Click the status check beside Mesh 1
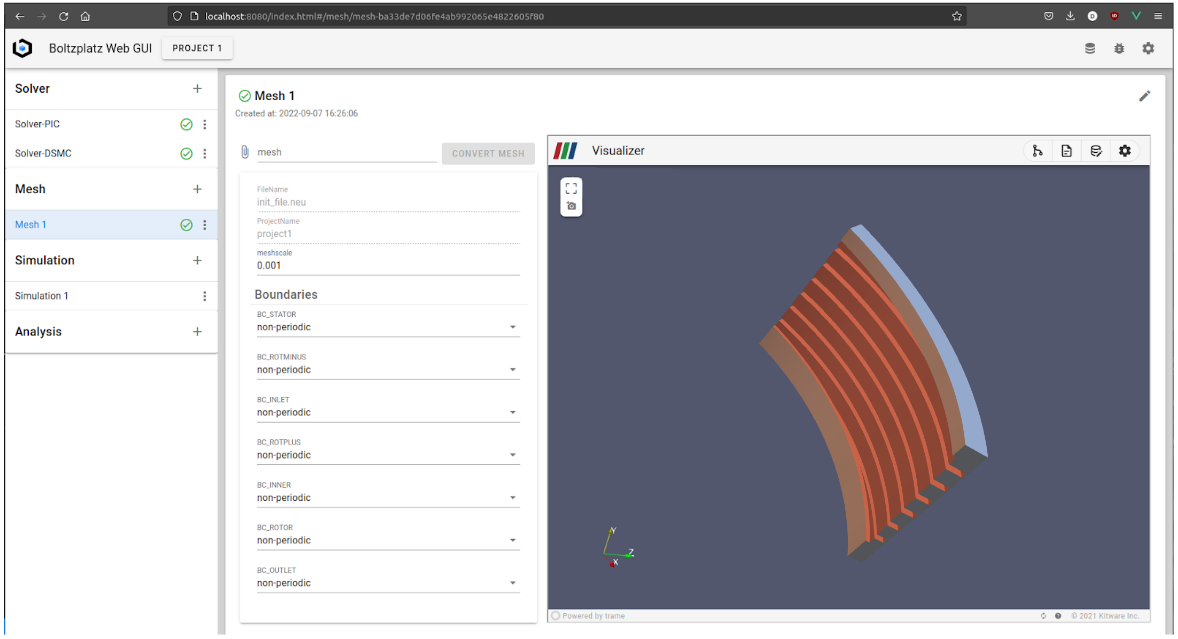1178x639 pixels. 186,224
